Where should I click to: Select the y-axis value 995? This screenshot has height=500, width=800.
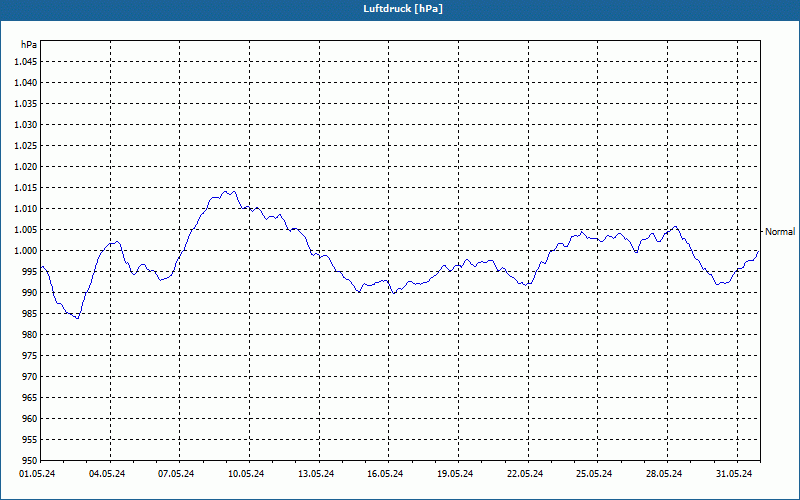[x=30, y=271]
